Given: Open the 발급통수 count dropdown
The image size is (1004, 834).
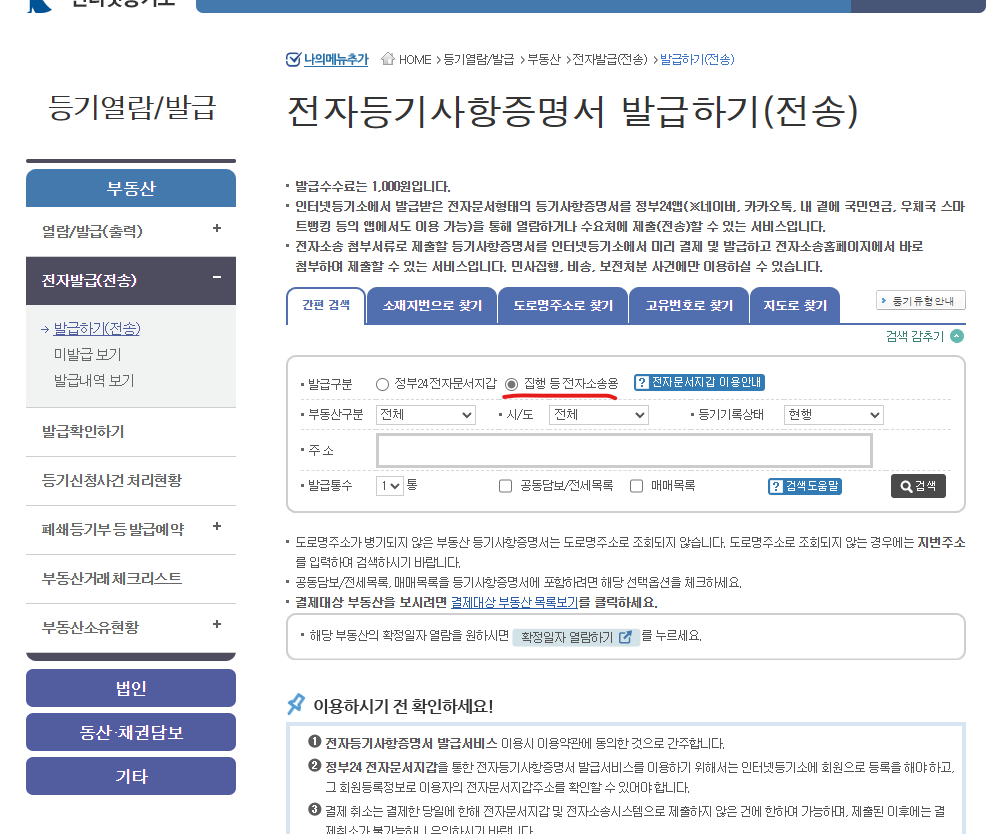Looking at the screenshot, I should coord(389,486).
